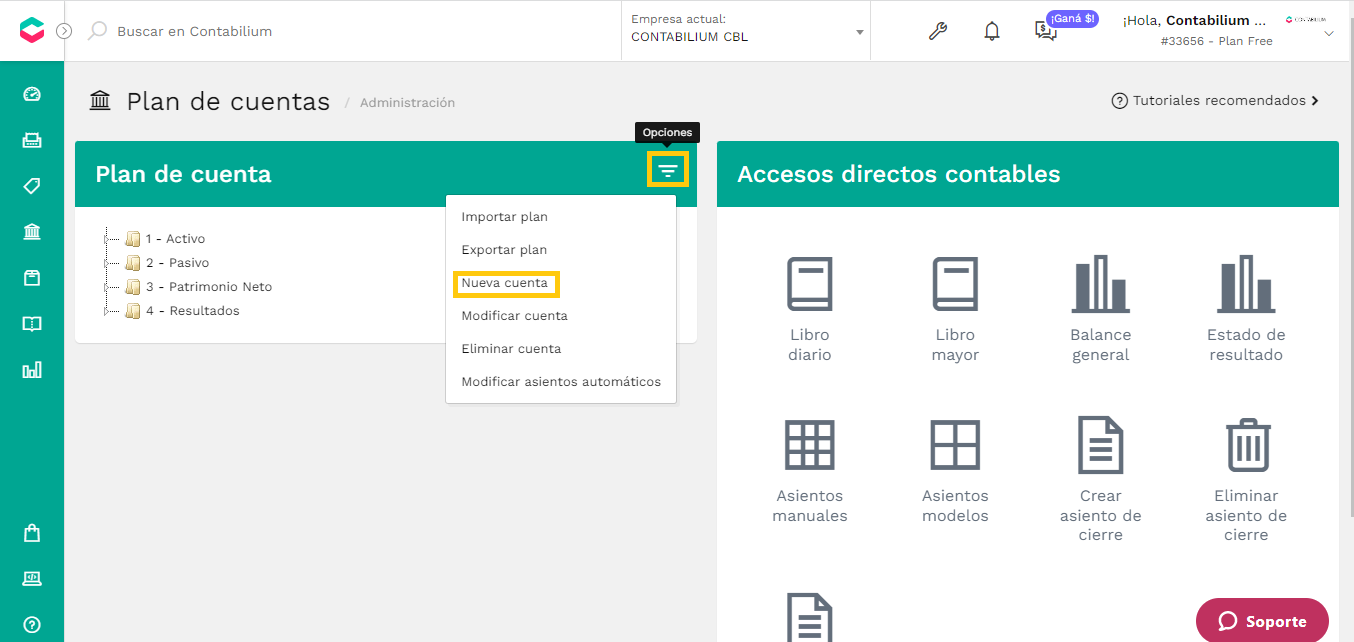Expand the sidebar with the arrow toggle
Screen dimensions: 1354x642
64,31
